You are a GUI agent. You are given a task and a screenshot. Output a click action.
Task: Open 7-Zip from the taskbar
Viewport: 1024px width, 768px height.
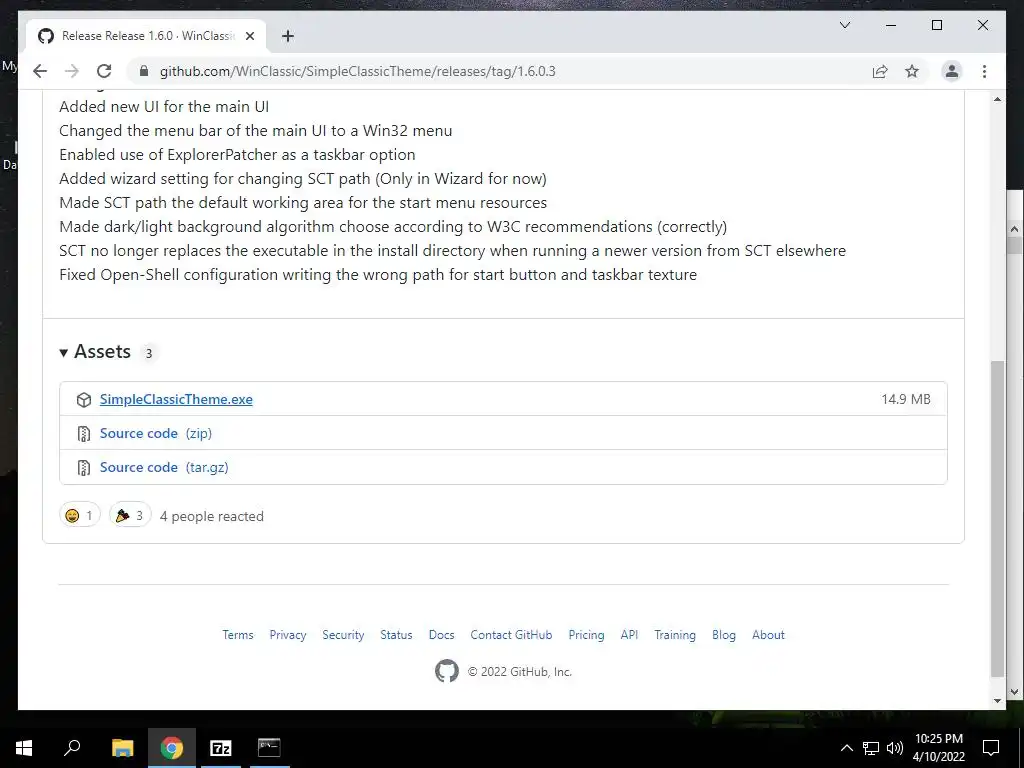coord(221,748)
